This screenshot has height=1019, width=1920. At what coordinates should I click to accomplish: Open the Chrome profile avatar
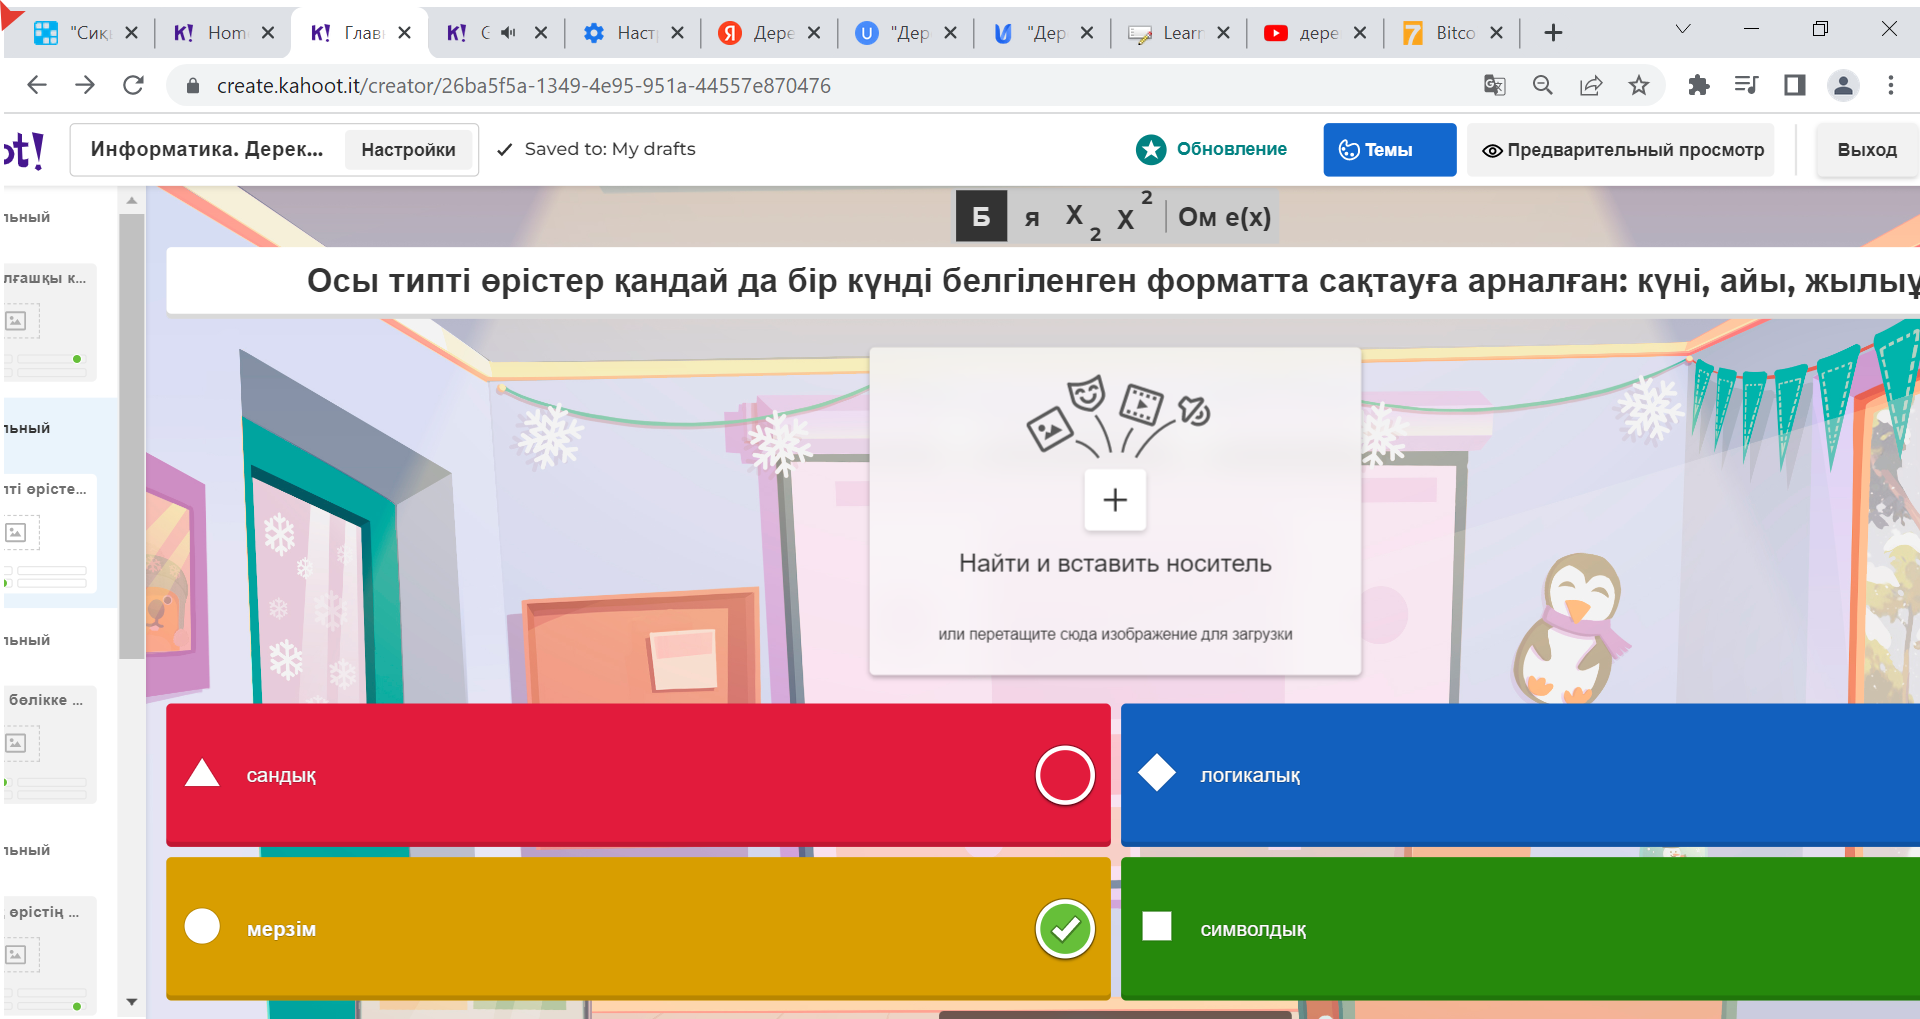click(x=1843, y=85)
